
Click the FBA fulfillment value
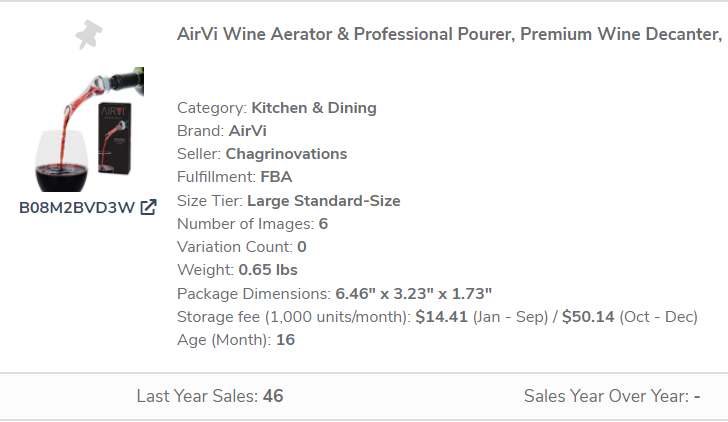point(276,177)
